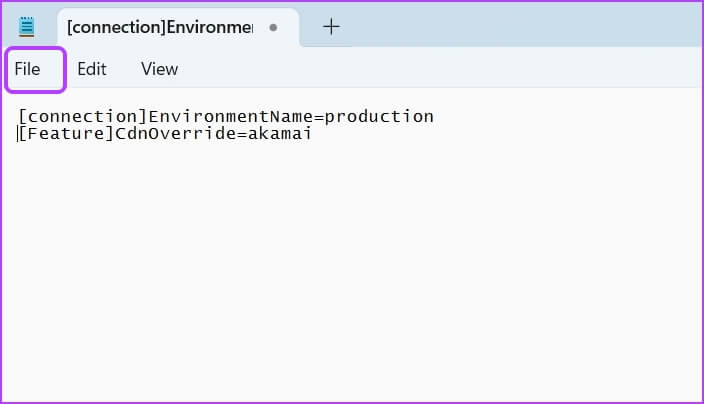The height and width of the screenshot is (404, 704).
Task: Click the empty editor area below the text
Action: [x=352, y=269]
